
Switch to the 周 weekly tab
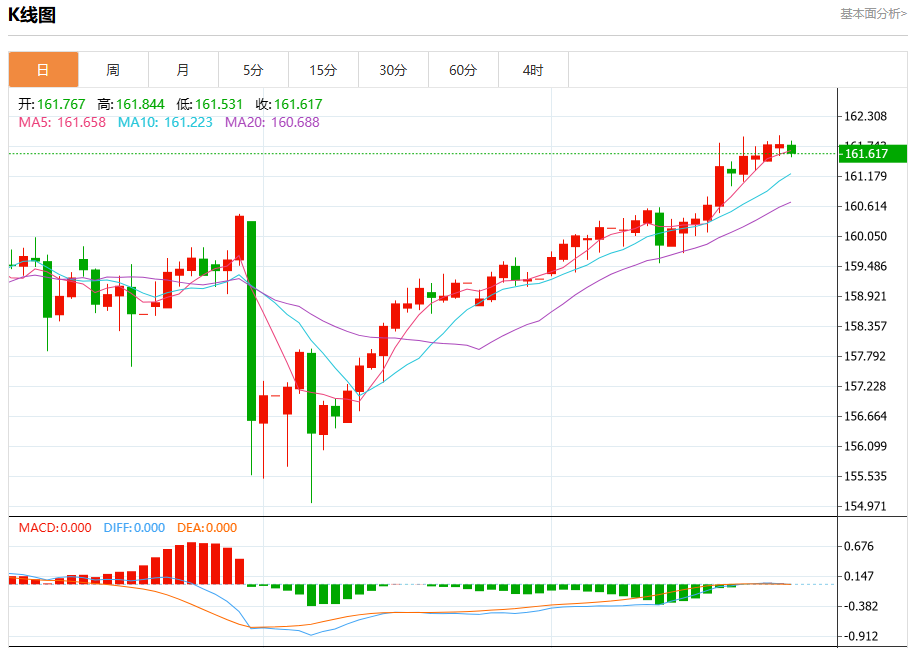[x=113, y=70]
